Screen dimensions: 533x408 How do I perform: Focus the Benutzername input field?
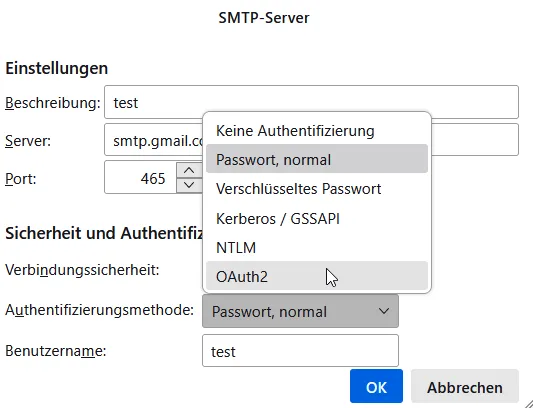pos(300,351)
